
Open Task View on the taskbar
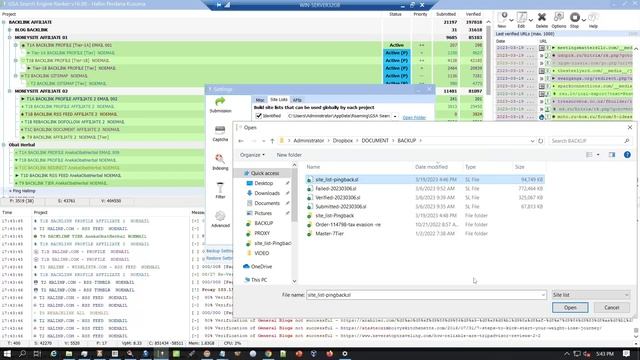click(x=37, y=353)
